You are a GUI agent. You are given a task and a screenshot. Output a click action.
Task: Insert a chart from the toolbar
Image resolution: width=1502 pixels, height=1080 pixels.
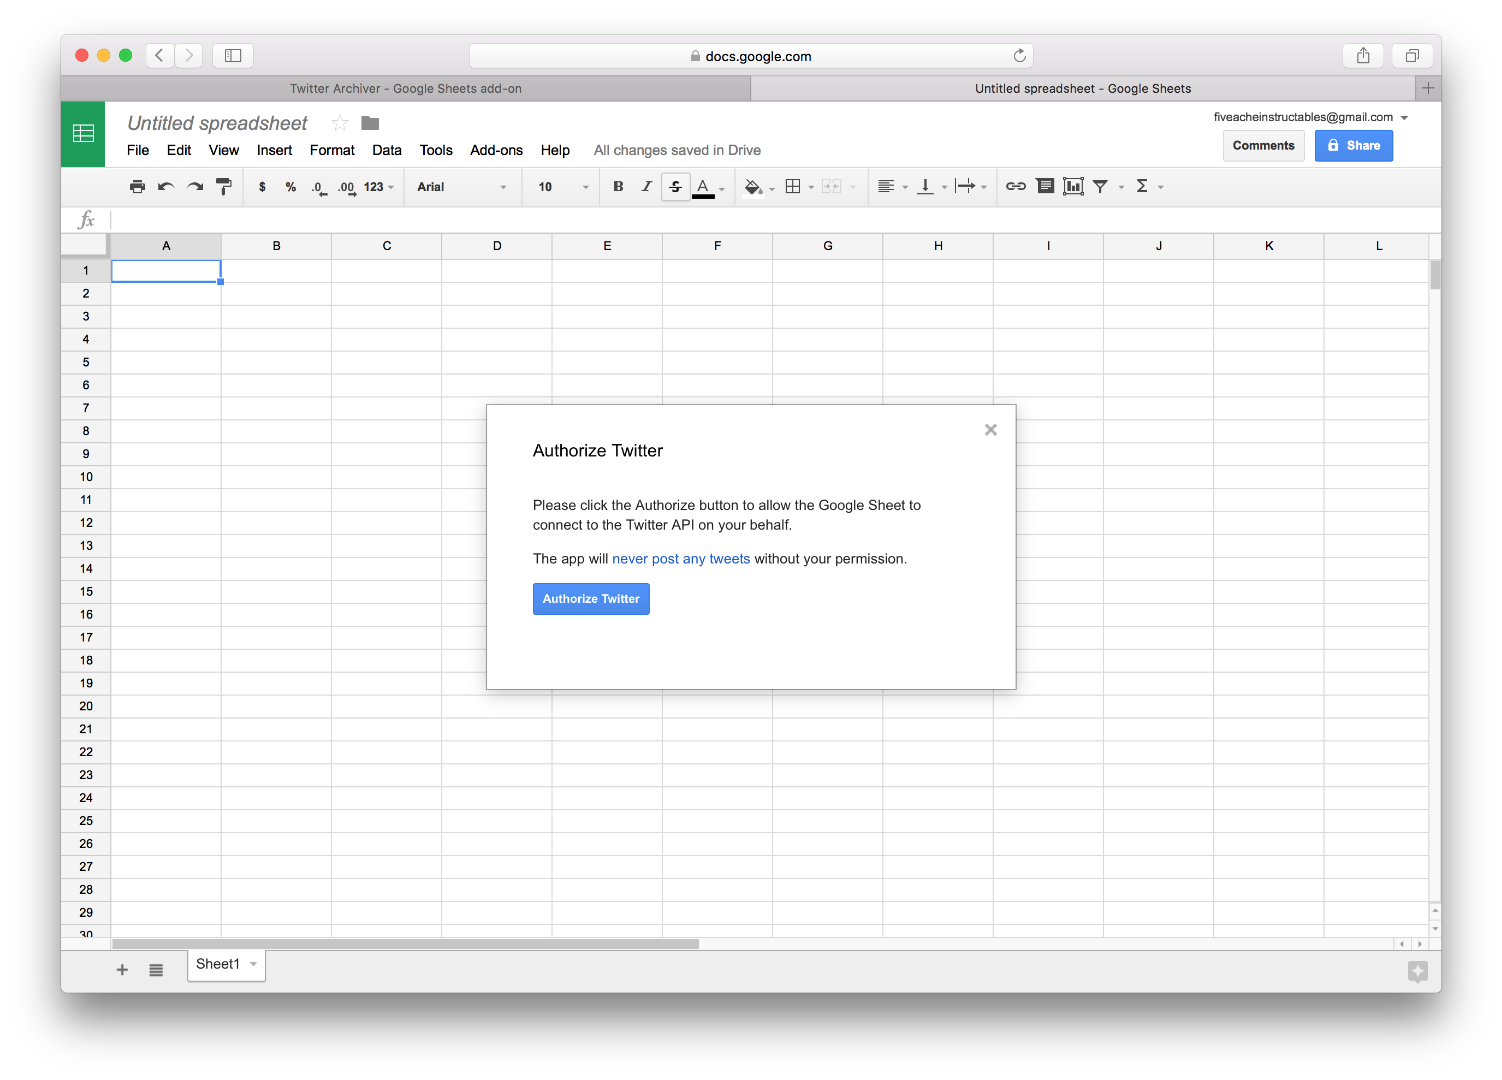[x=1072, y=186]
